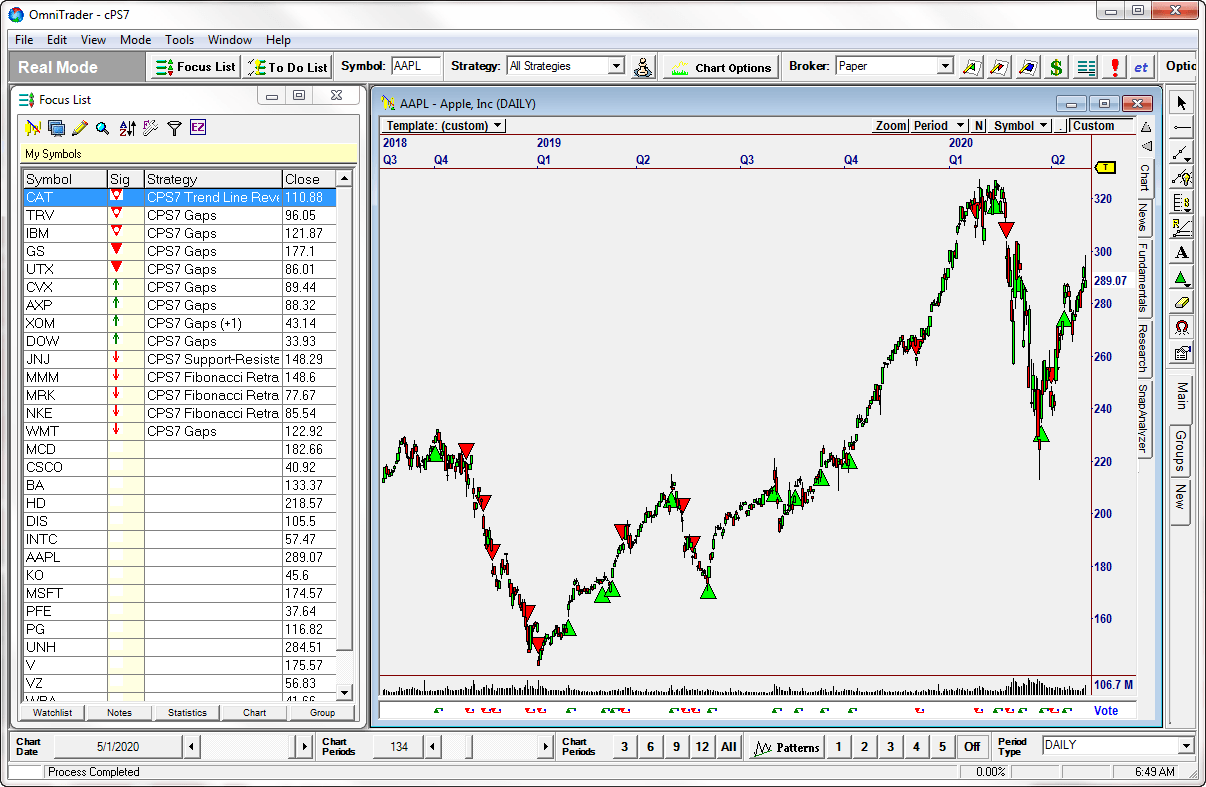Select the arrow pointer tool in right toolbar
1206x787 pixels.
point(1181,102)
